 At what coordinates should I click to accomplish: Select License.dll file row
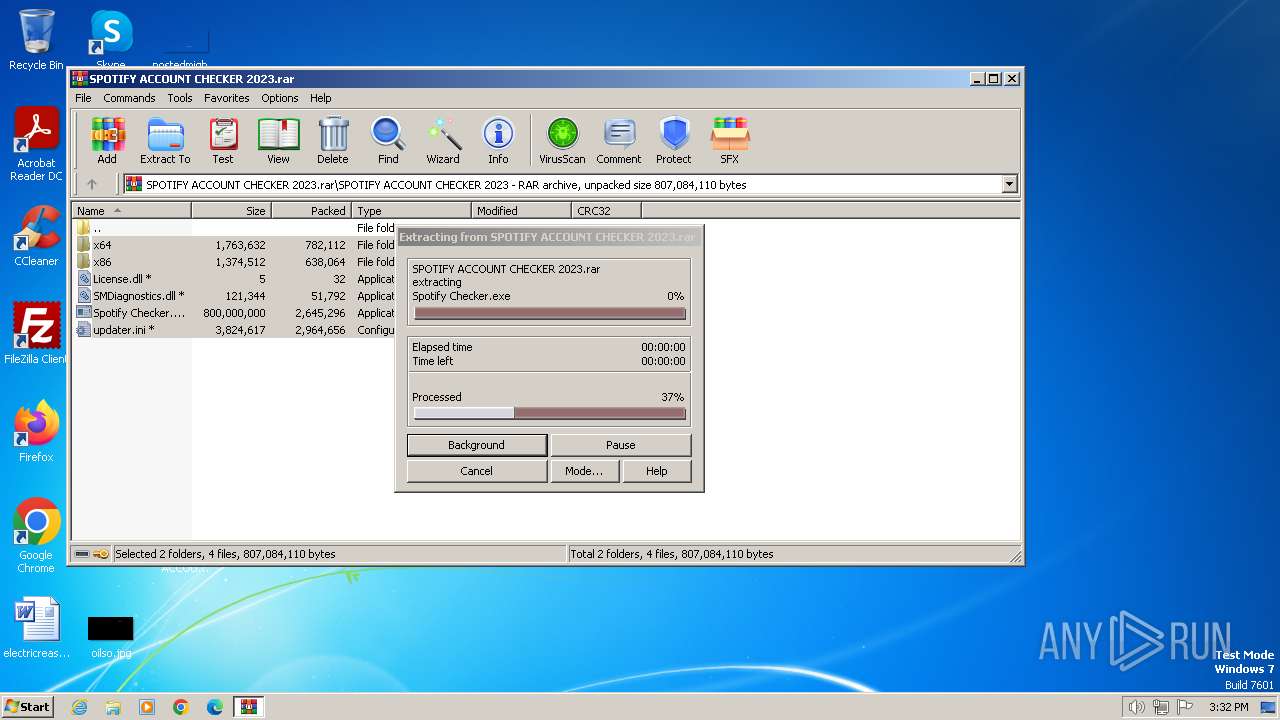235,279
